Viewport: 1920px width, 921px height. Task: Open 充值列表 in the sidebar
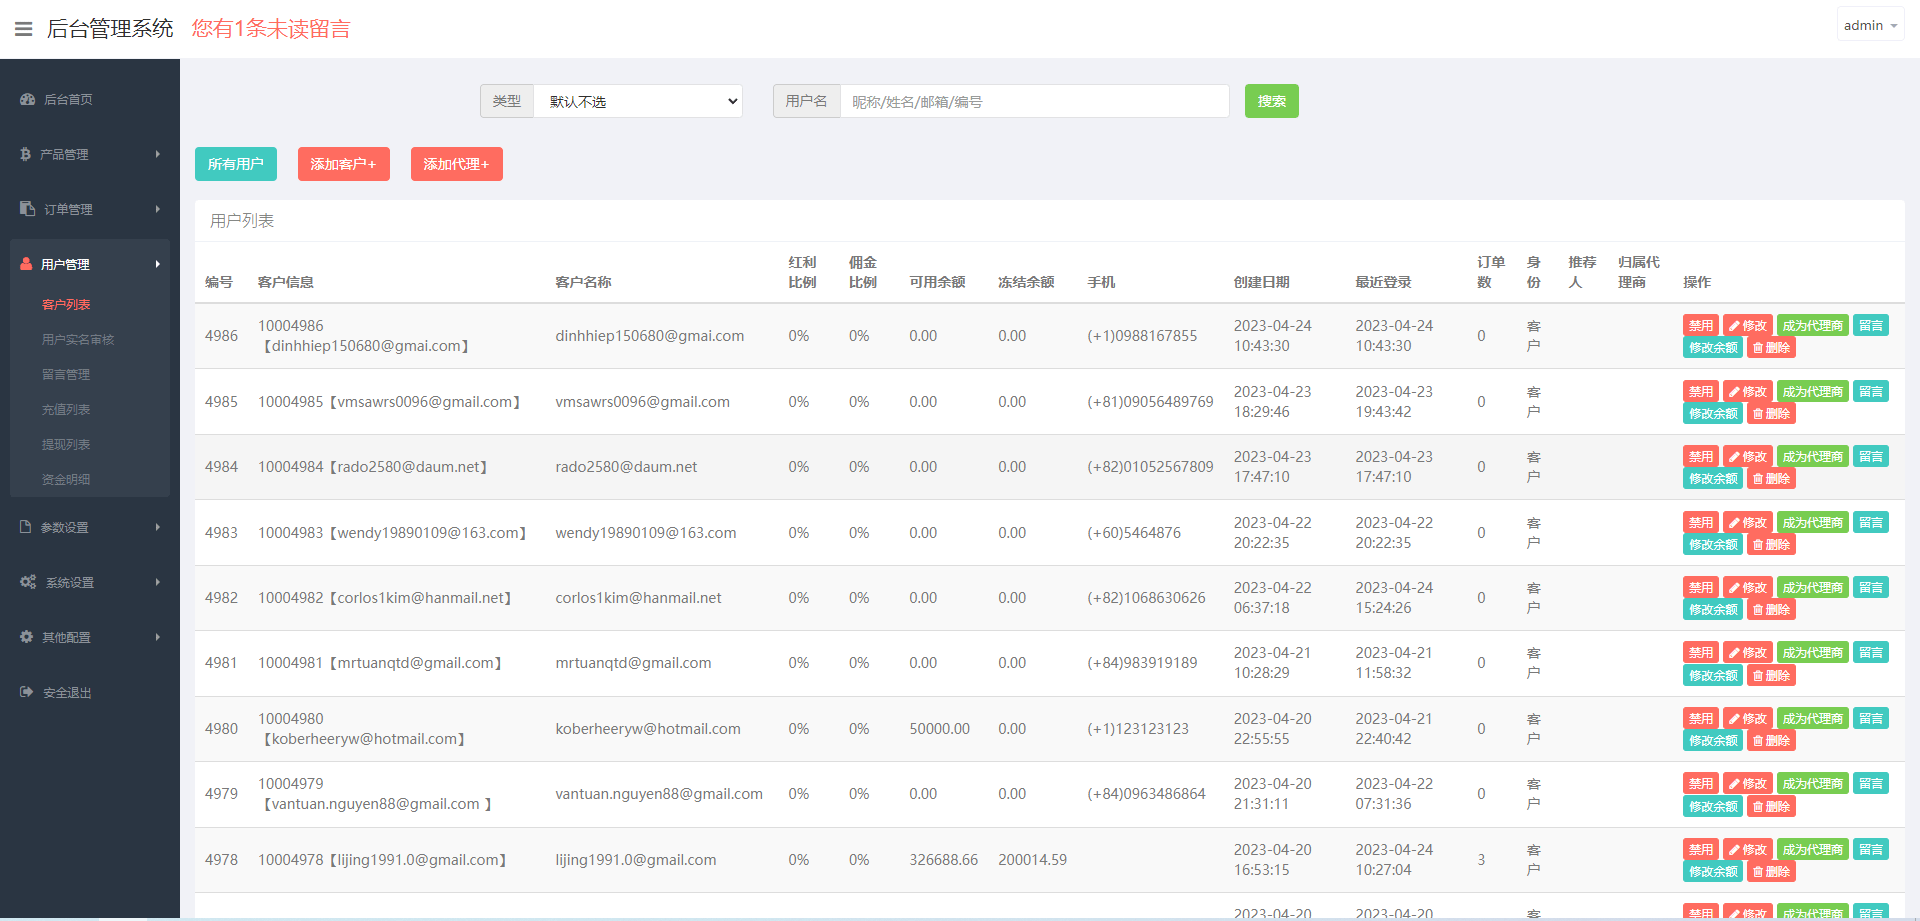[66, 409]
